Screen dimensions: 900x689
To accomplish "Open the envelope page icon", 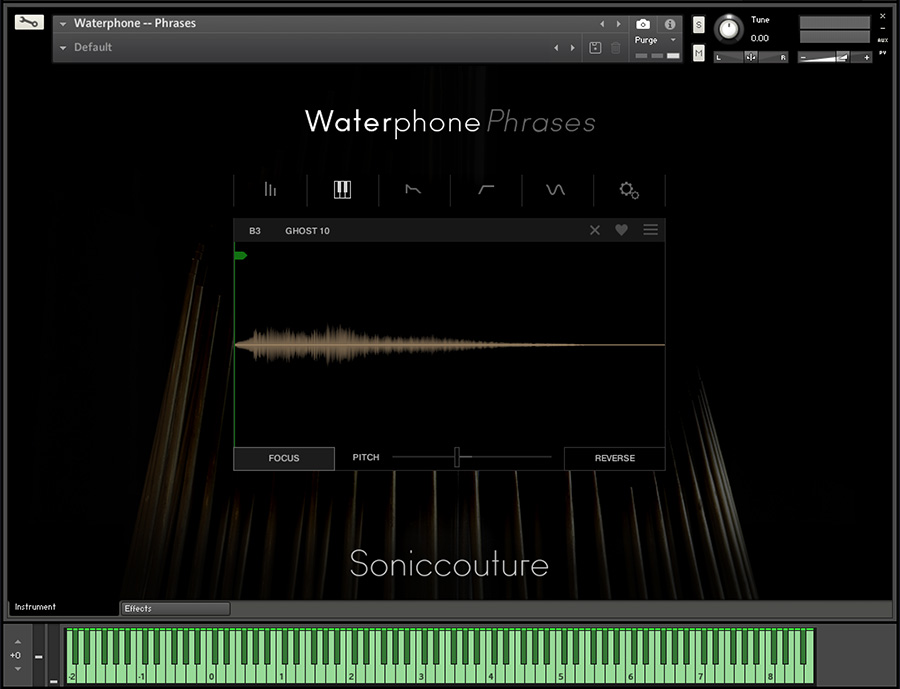I will click(413, 189).
